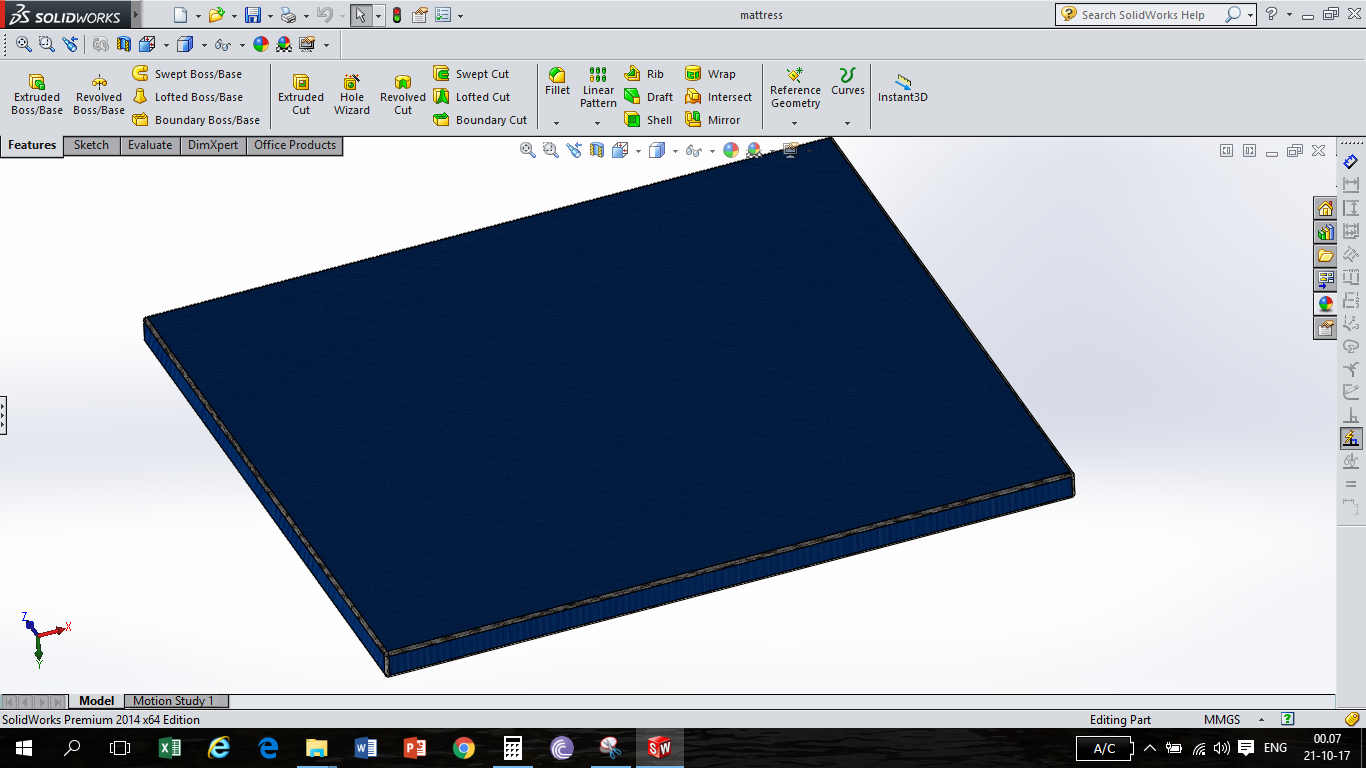This screenshot has width=1366, height=768.
Task: Open the DimXpert tab
Action: (213, 146)
